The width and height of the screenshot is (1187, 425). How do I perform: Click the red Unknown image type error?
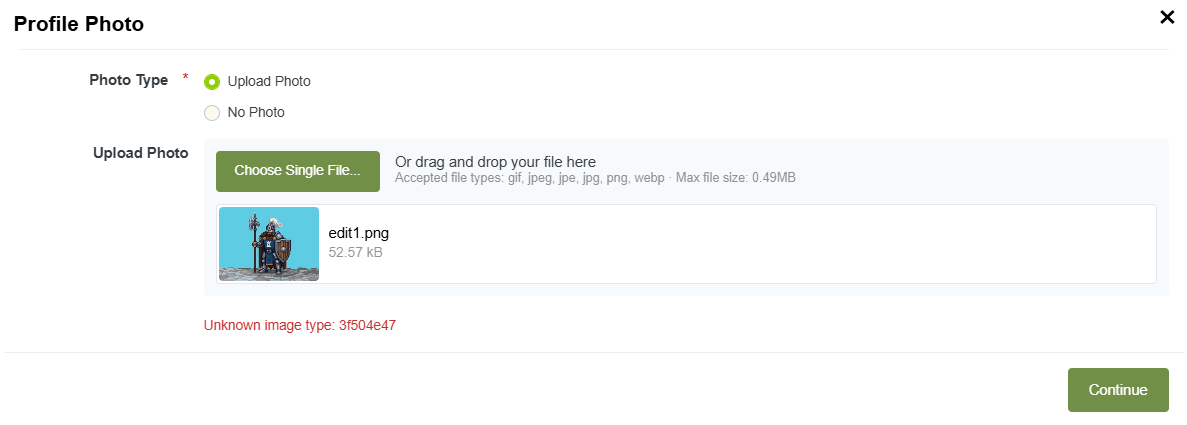pos(300,325)
